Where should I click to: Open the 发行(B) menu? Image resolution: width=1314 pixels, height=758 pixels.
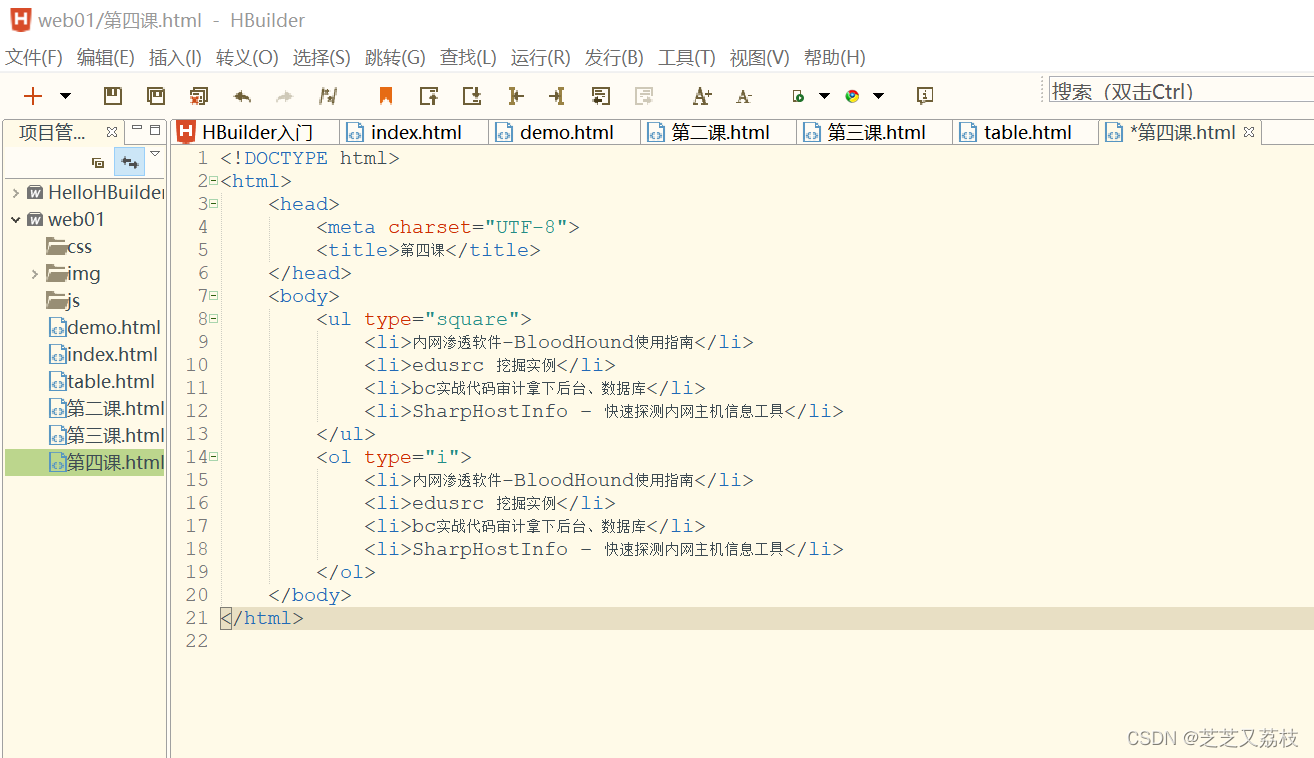click(x=614, y=58)
